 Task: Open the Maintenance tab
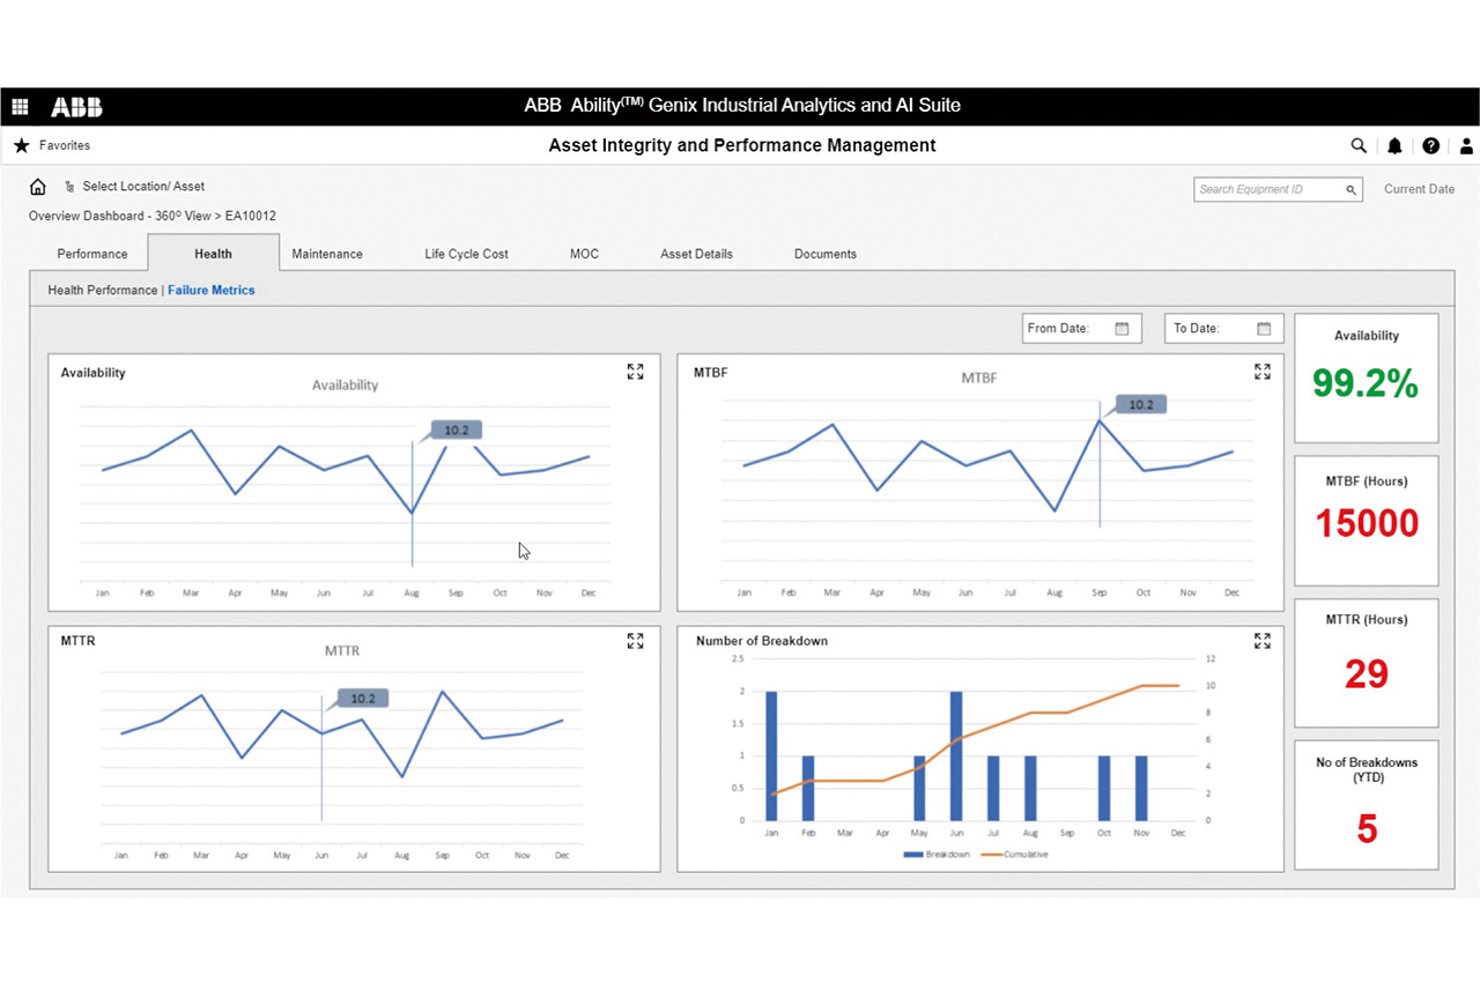pyautogui.click(x=327, y=254)
